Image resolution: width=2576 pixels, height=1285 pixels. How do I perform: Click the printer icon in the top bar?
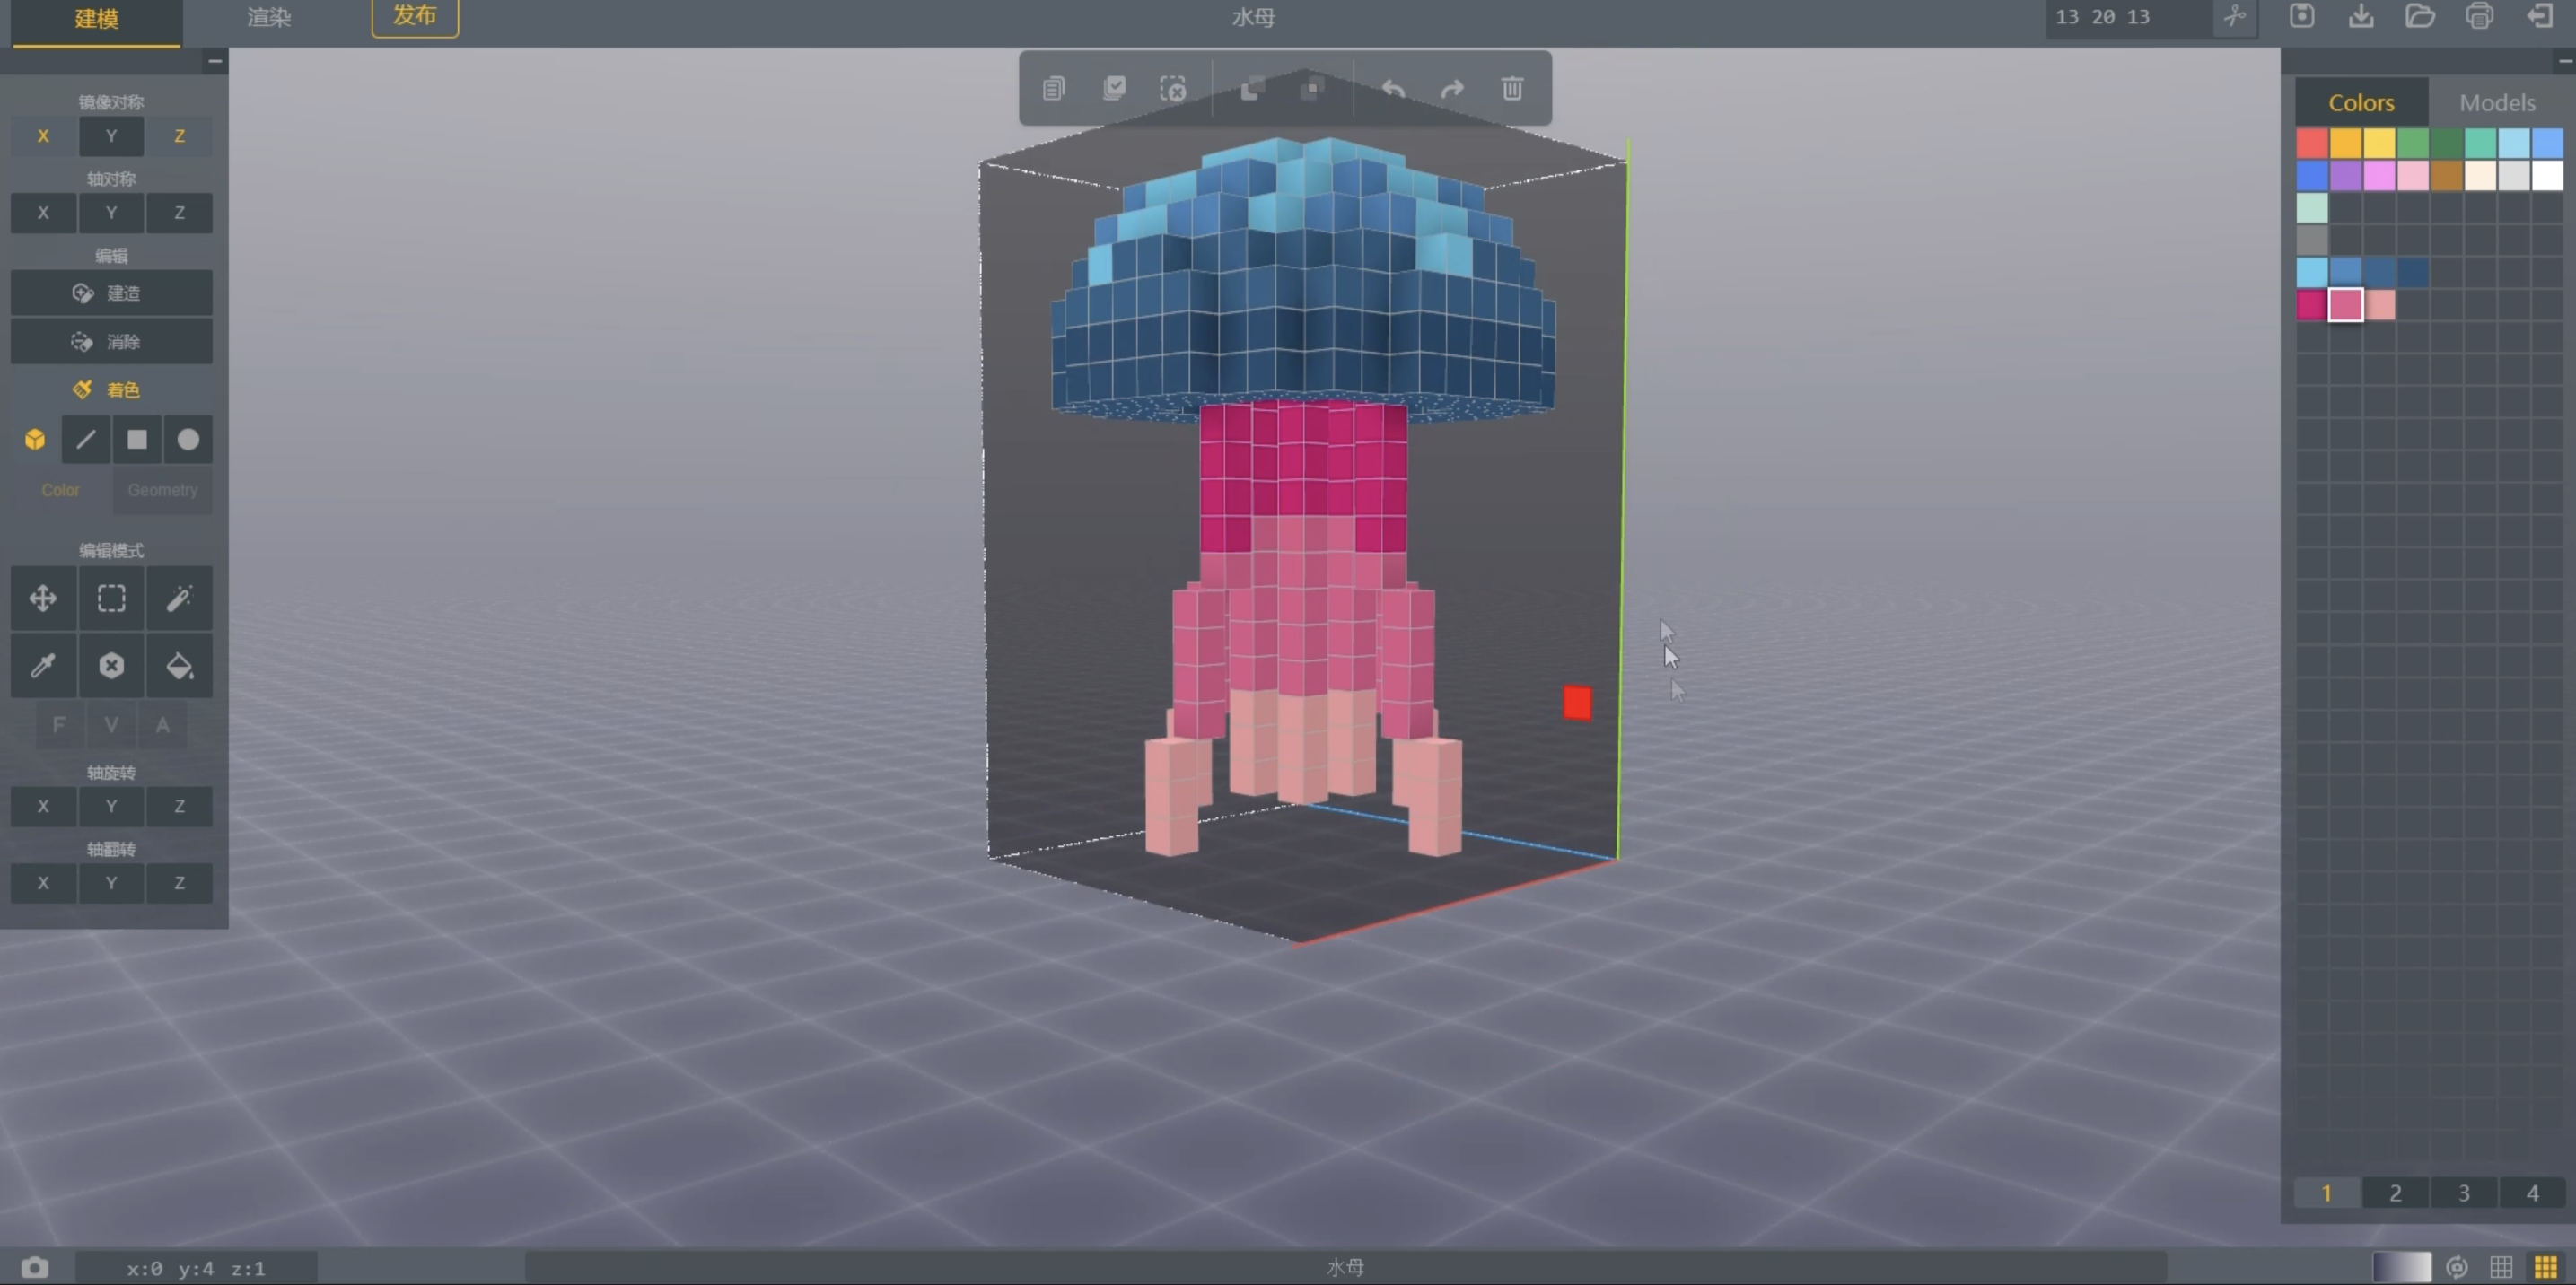pyautogui.click(x=2480, y=16)
